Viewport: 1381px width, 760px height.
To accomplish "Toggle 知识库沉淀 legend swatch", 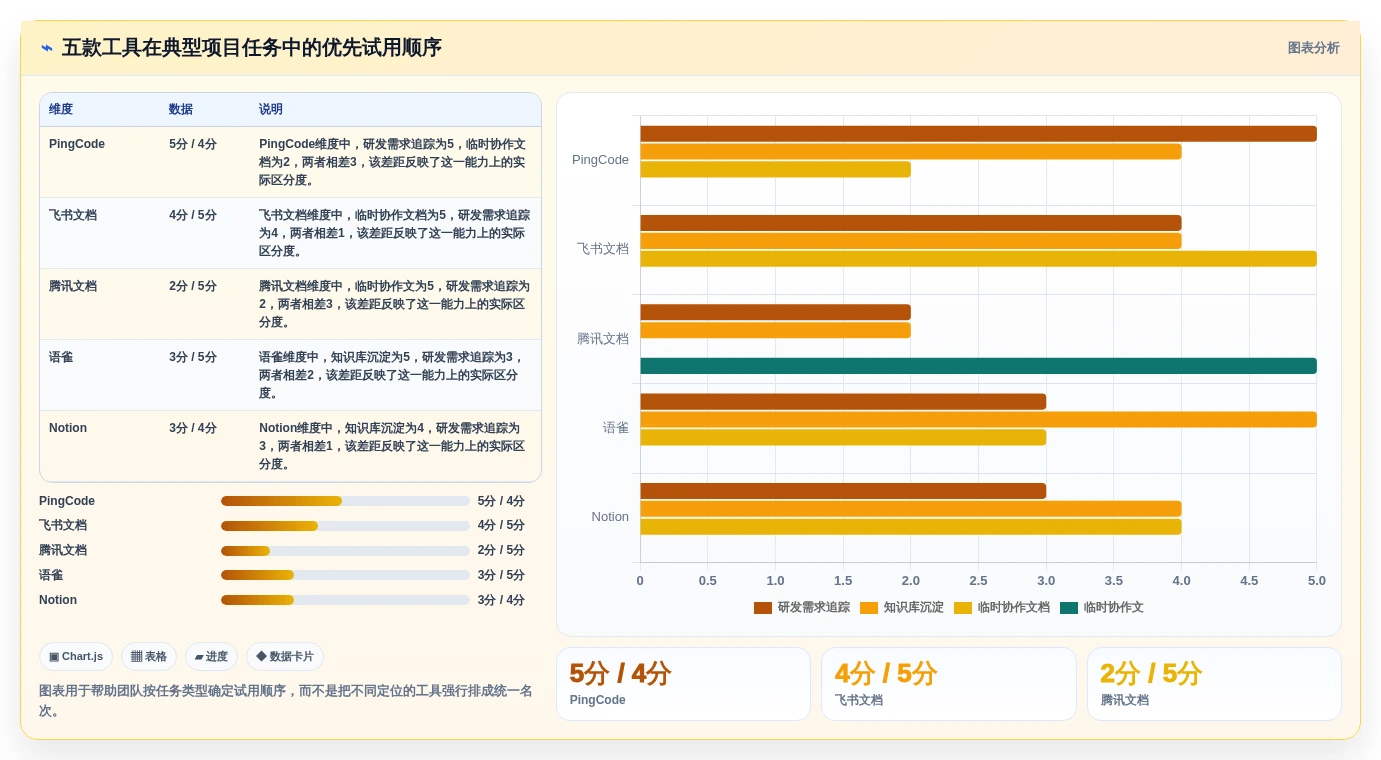I will coord(869,607).
